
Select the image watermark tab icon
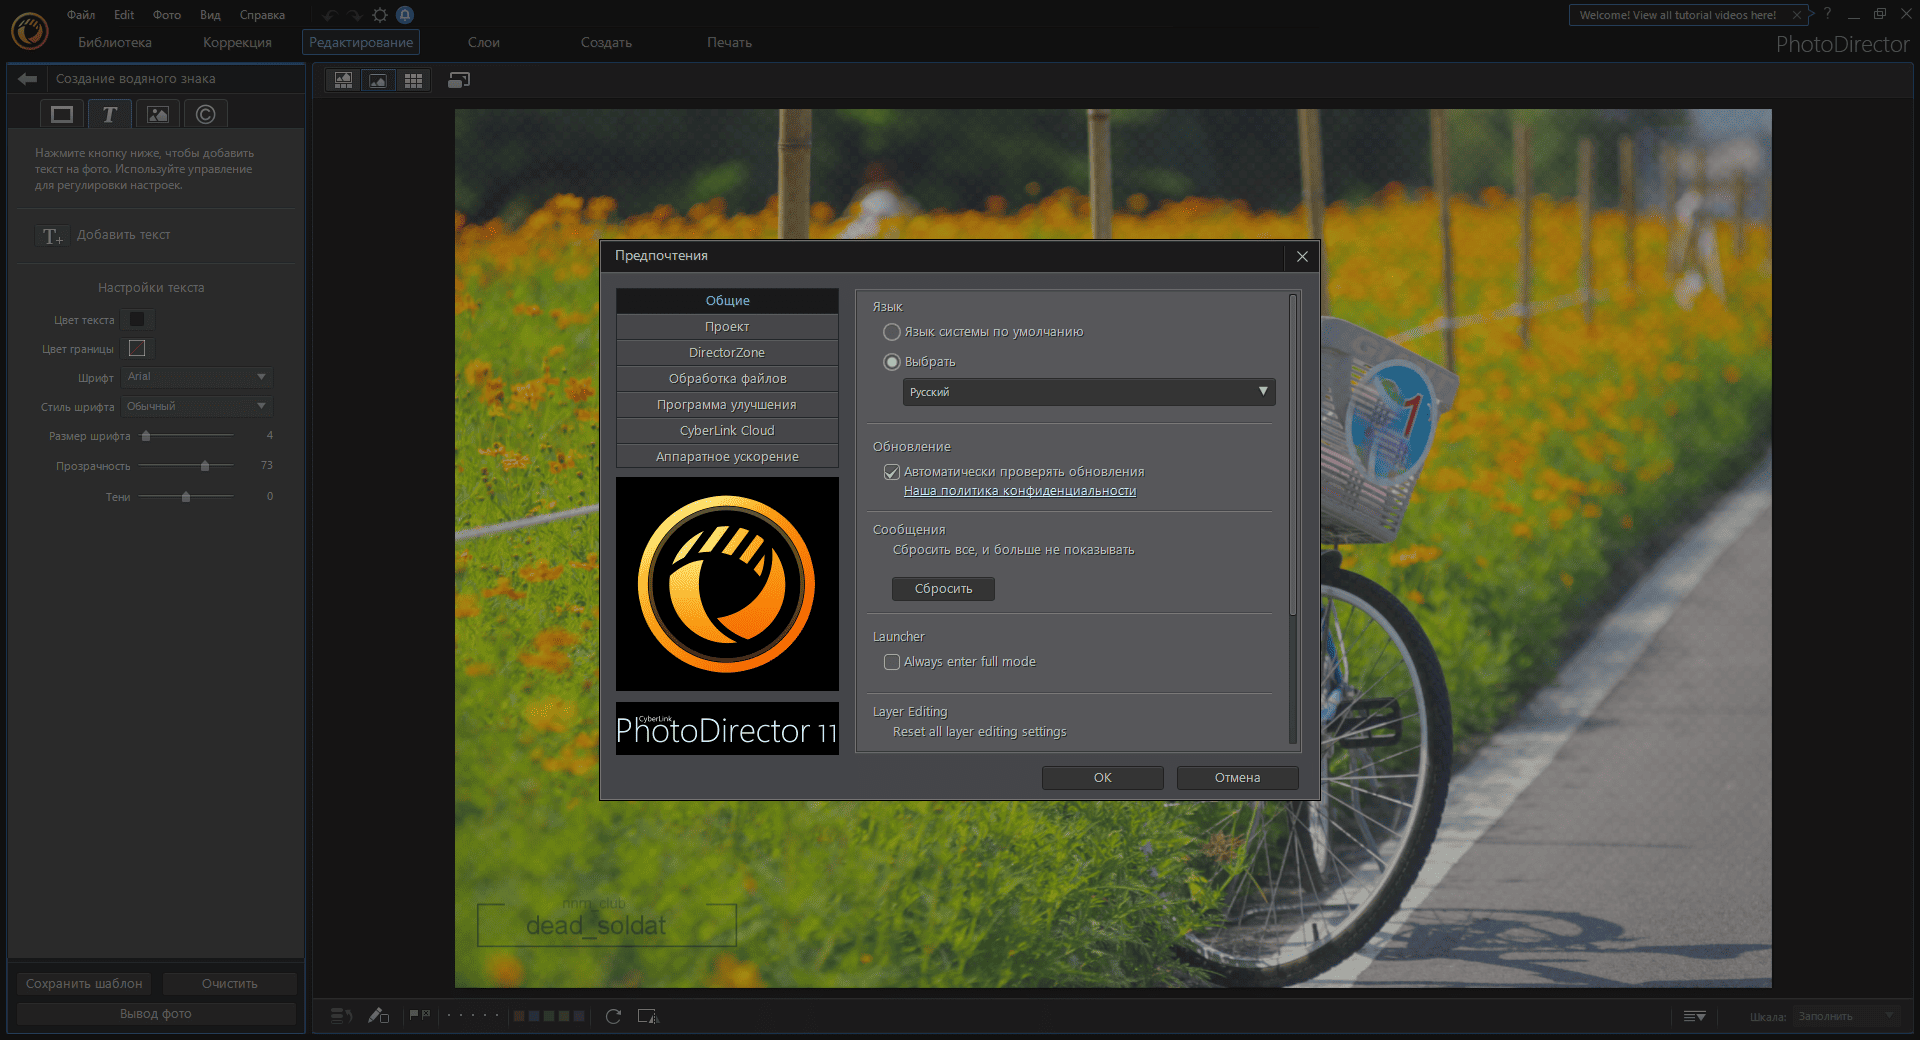pos(158,114)
